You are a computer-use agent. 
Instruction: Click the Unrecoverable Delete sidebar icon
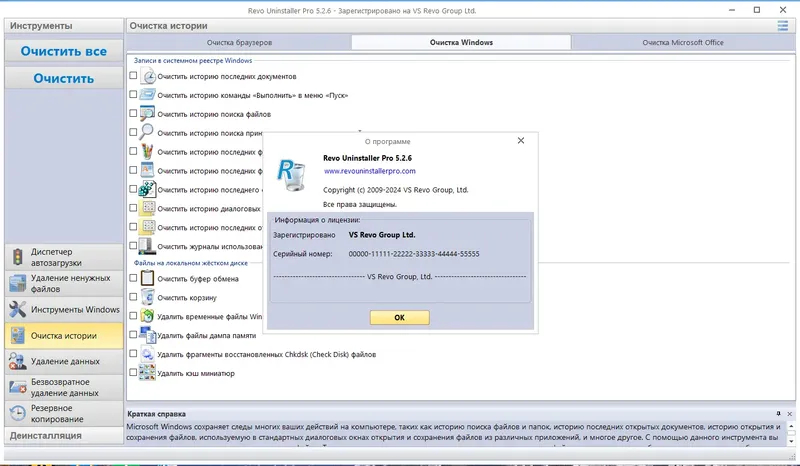(x=17, y=387)
